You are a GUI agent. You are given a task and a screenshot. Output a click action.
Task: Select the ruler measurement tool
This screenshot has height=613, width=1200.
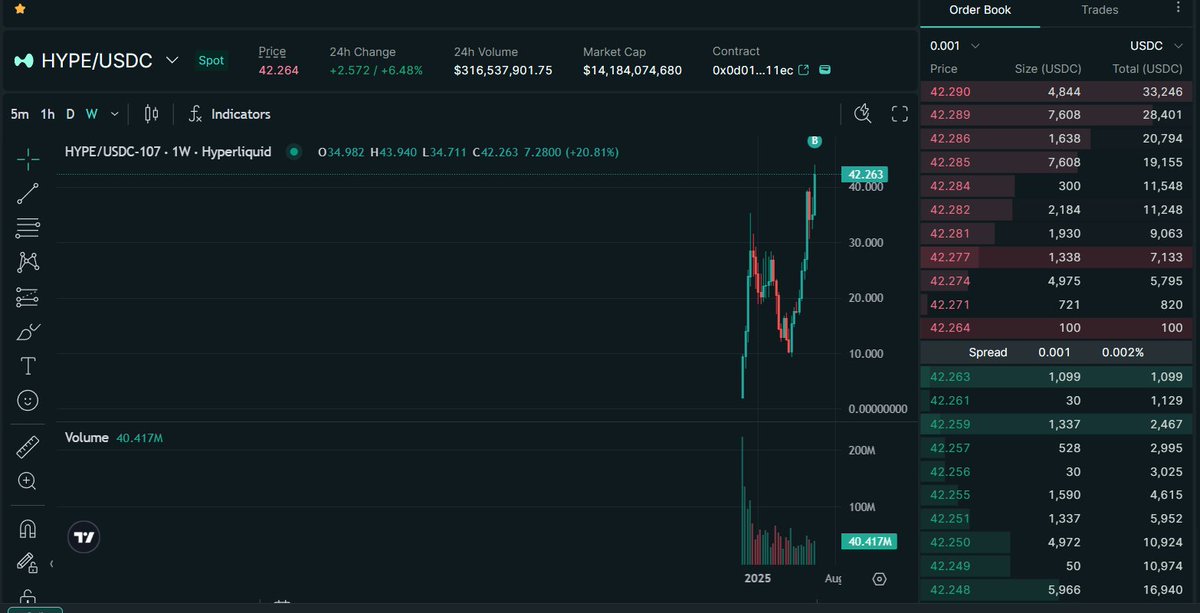click(27, 448)
